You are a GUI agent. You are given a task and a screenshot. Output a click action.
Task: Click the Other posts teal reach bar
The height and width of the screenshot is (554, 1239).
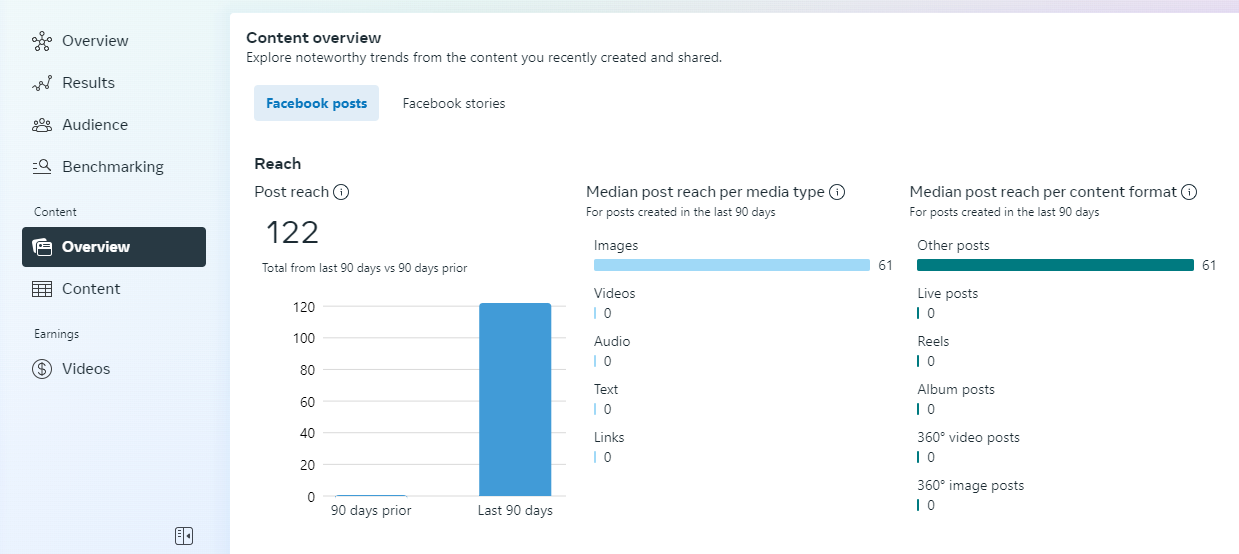click(1055, 265)
